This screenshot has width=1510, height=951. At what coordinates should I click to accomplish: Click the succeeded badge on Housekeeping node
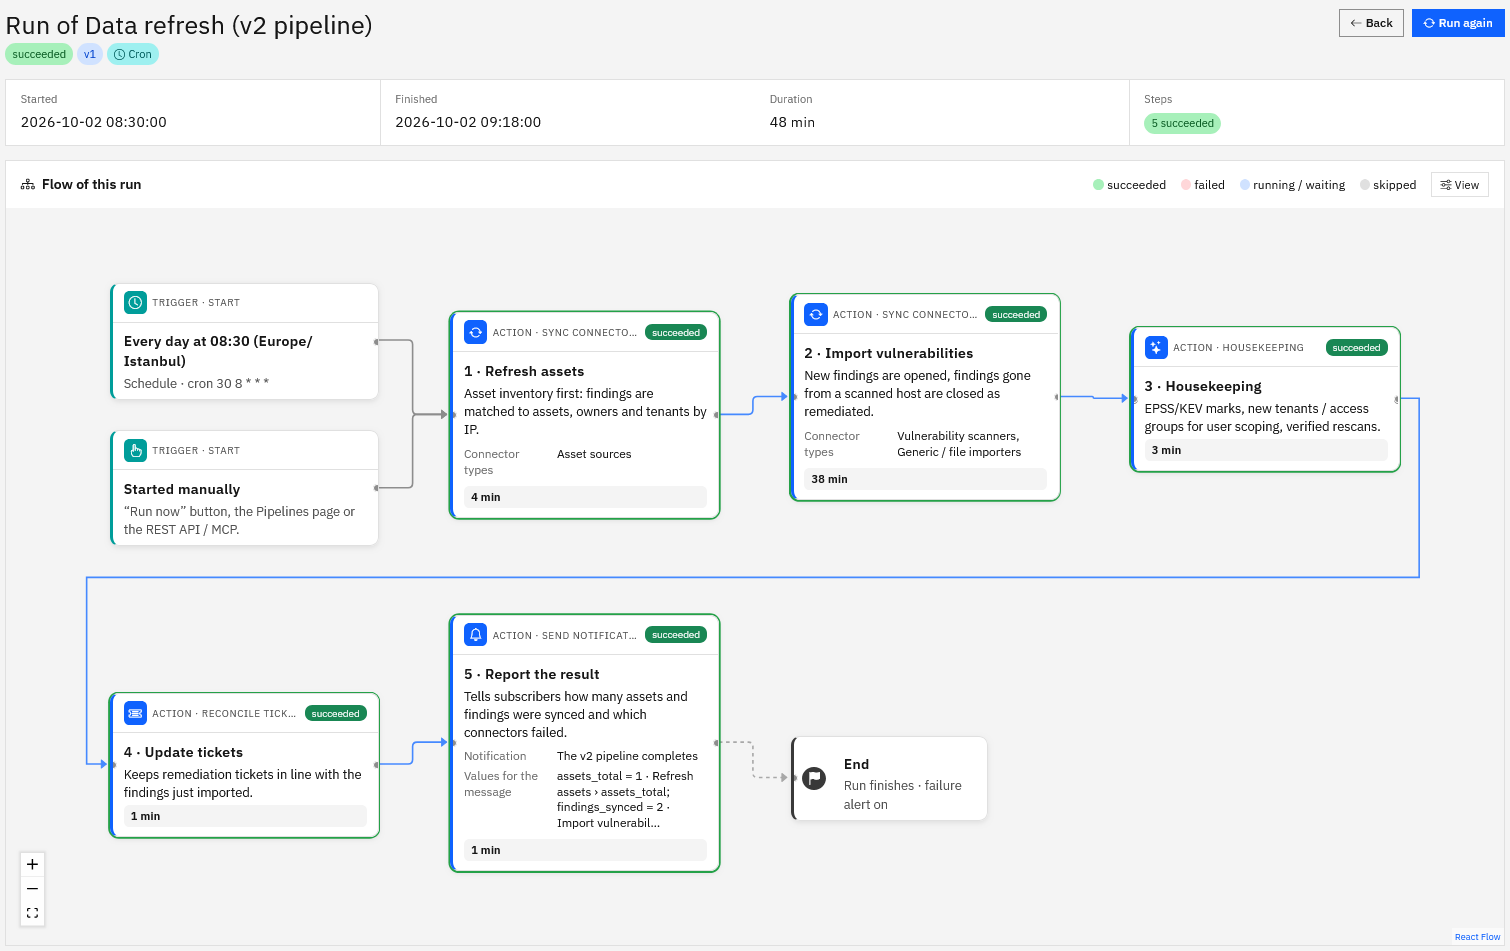1356,347
